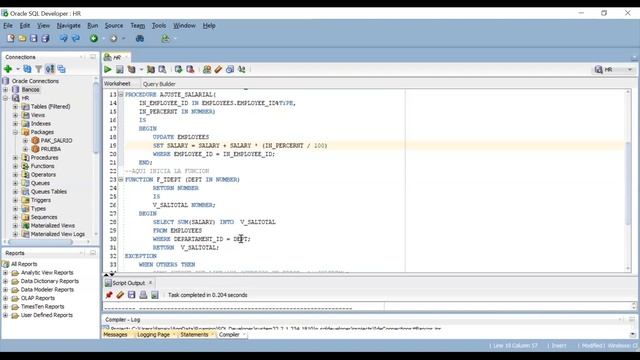Viewport: 640px width, 360px height.
Task: Collapse code fold at PROCEDURE AJUSTE_SALARIAL line
Action: pos(121,94)
